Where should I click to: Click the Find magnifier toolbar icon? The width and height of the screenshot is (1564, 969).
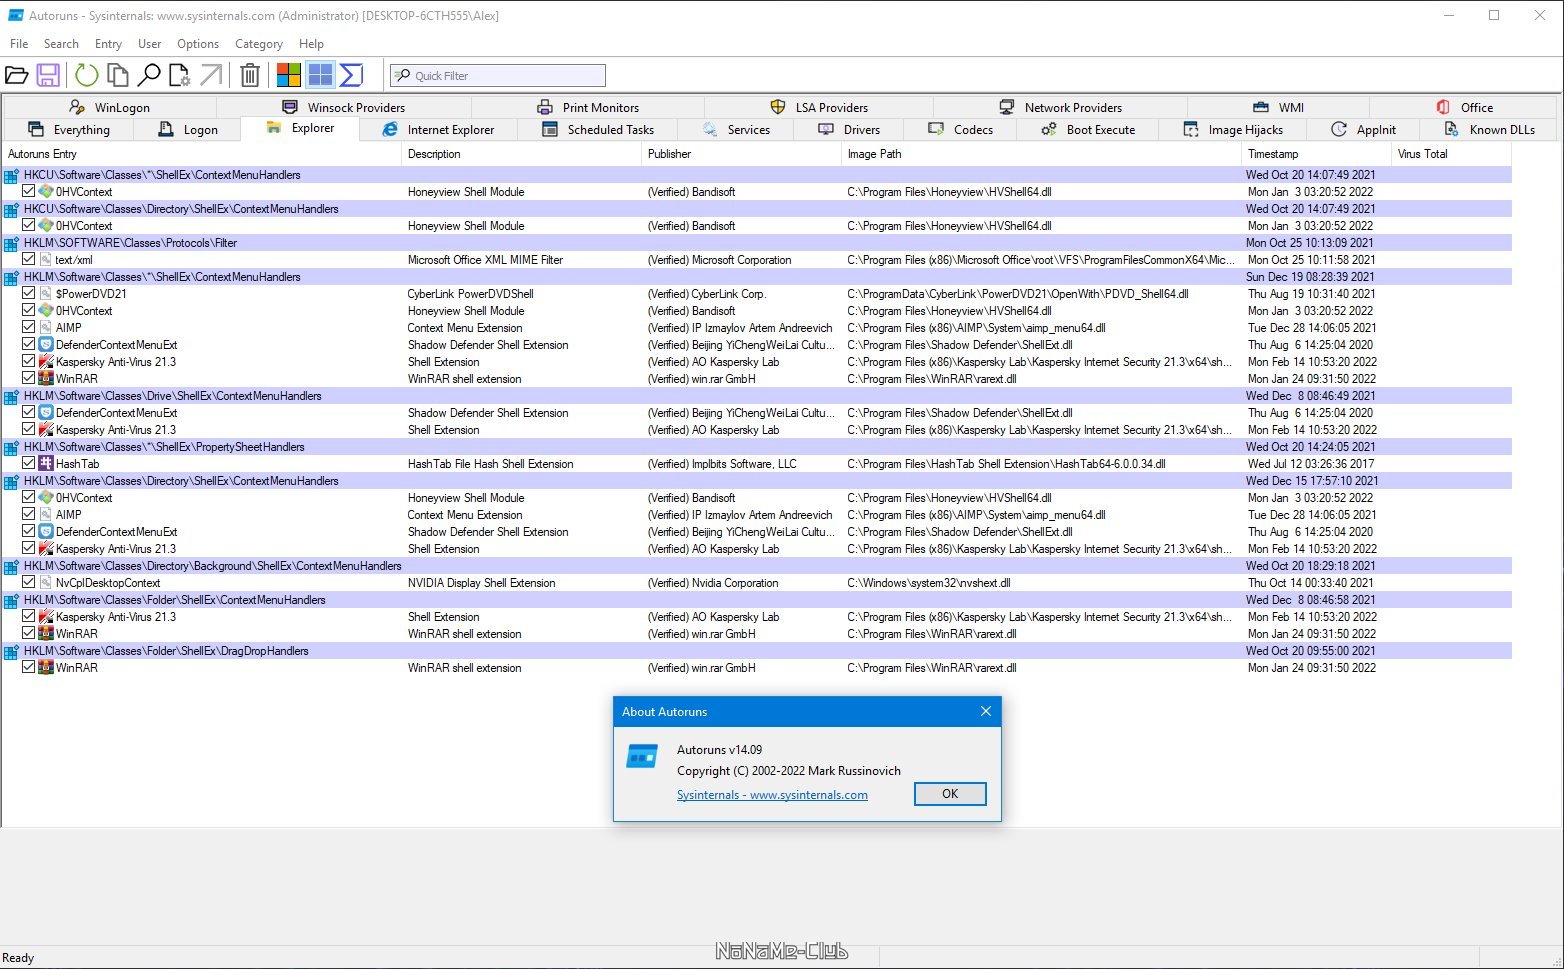[149, 75]
